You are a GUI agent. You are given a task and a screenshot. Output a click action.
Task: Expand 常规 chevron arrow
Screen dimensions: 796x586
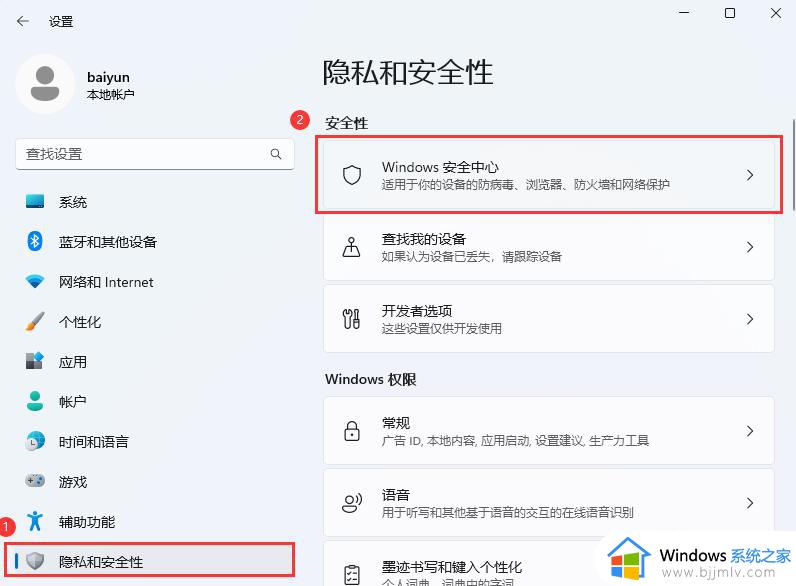[x=750, y=431]
